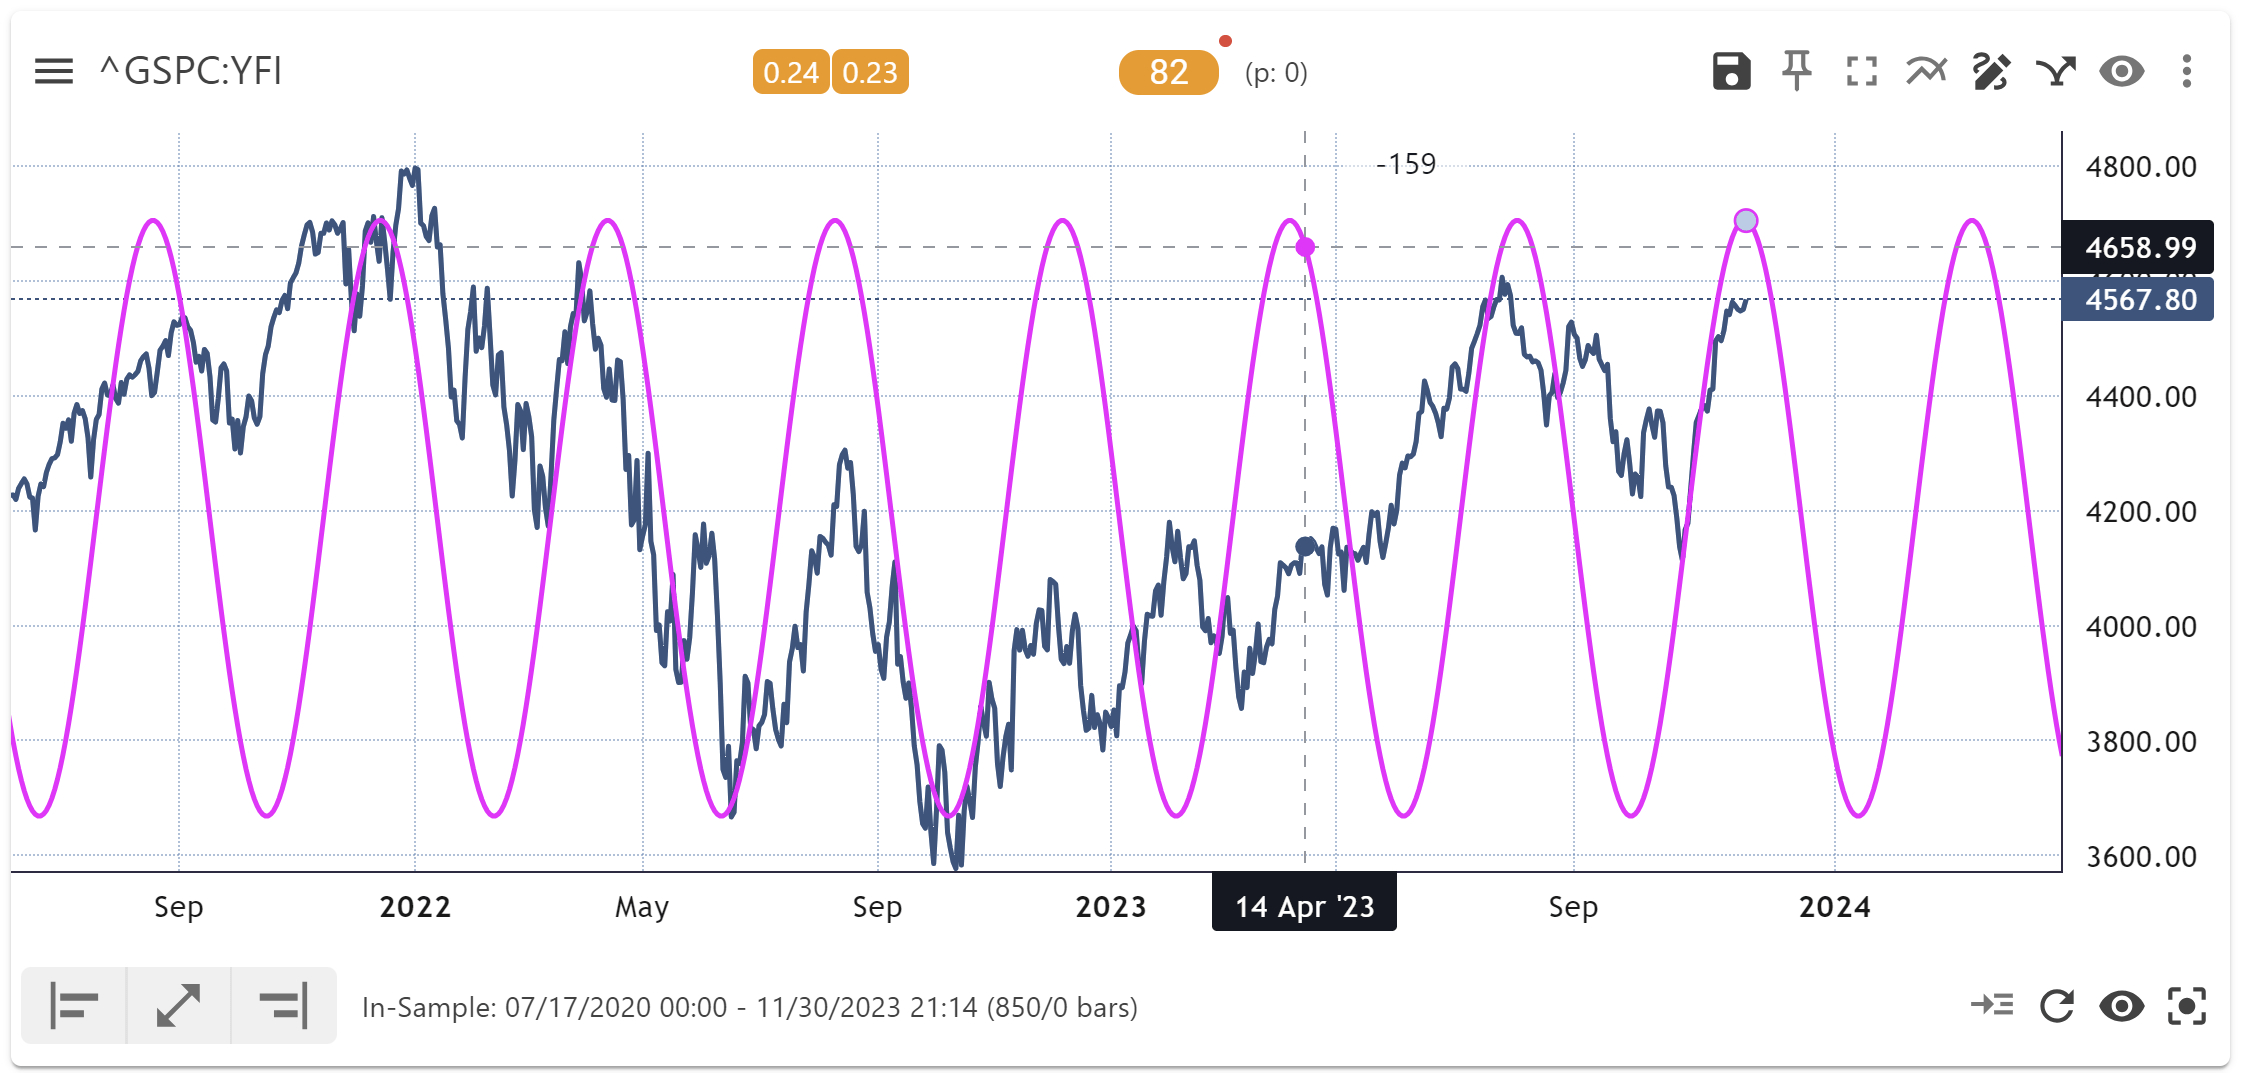Click the 4567.80 current price label
Image resolution: width=2241 pixels, height=1073 pixels.
2138,299
